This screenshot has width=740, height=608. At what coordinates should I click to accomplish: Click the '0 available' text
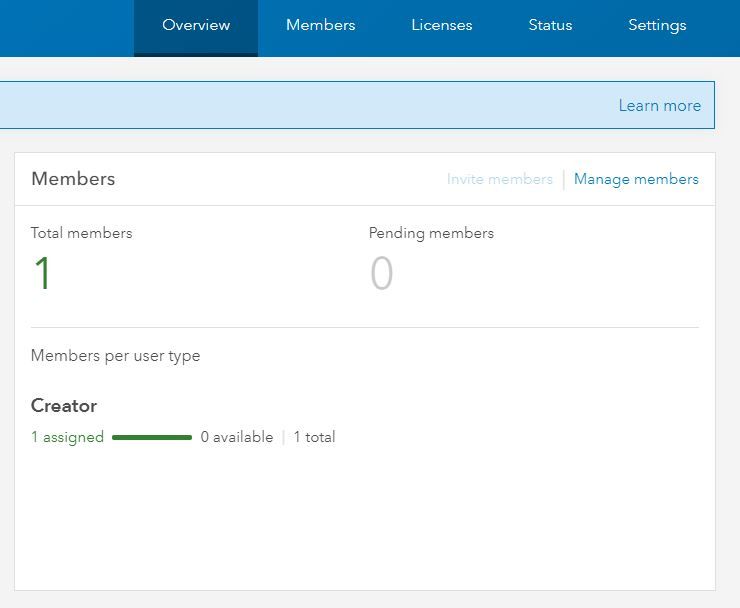point(236,437)
